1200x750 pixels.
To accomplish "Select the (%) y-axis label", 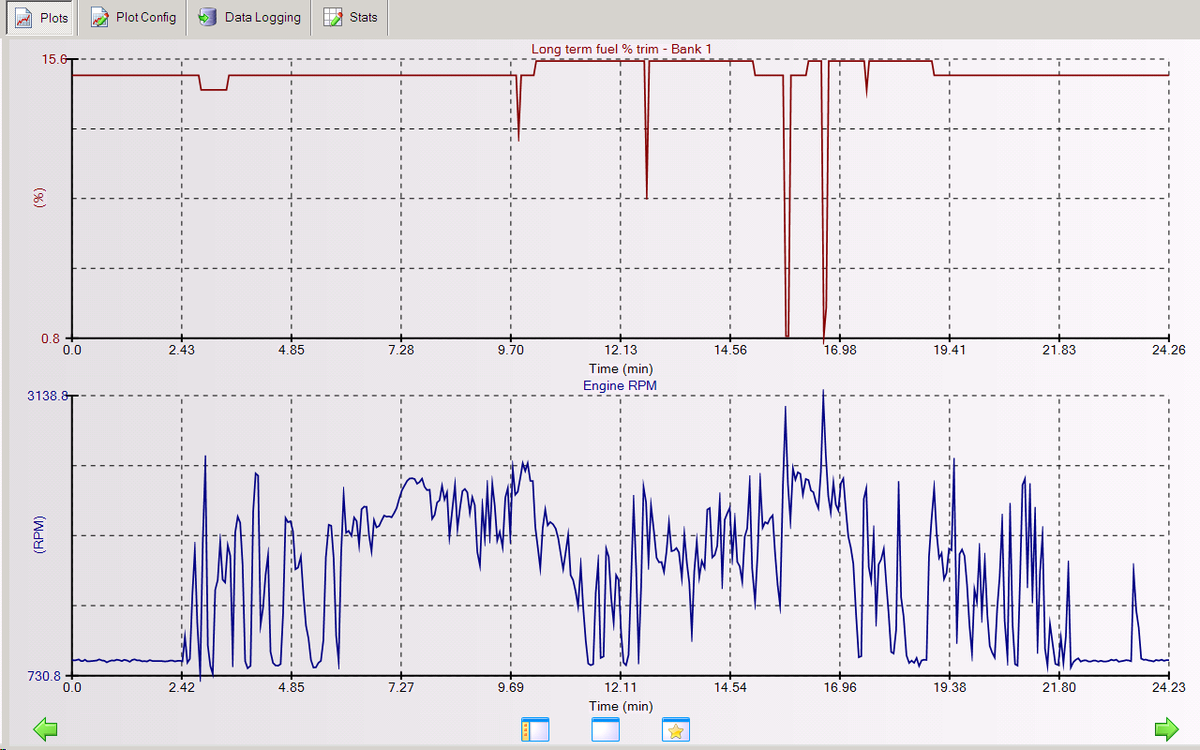I will pos(40,197).
